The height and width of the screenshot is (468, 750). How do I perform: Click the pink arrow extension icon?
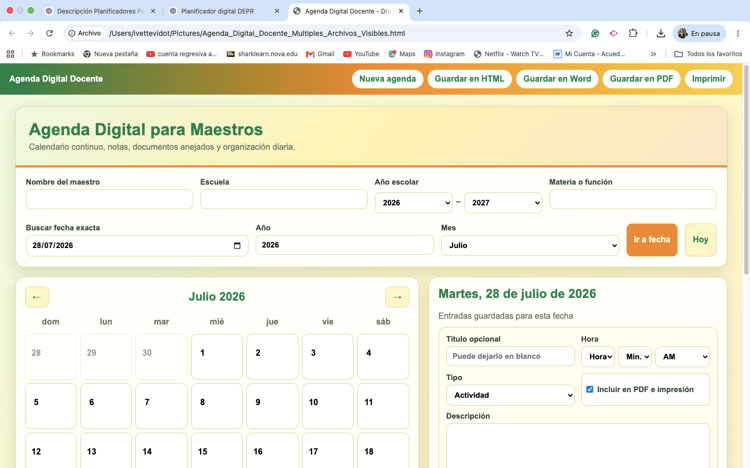[614, 33]
